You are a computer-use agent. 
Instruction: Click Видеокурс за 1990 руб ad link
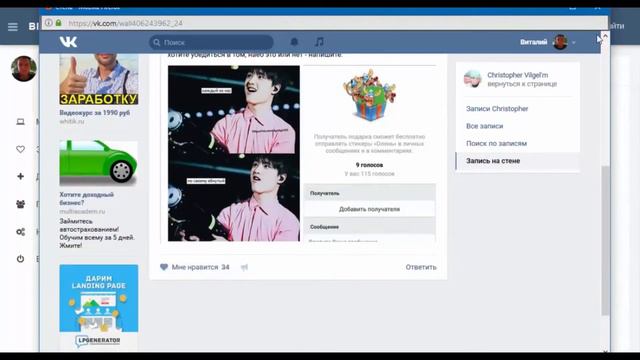95,113
